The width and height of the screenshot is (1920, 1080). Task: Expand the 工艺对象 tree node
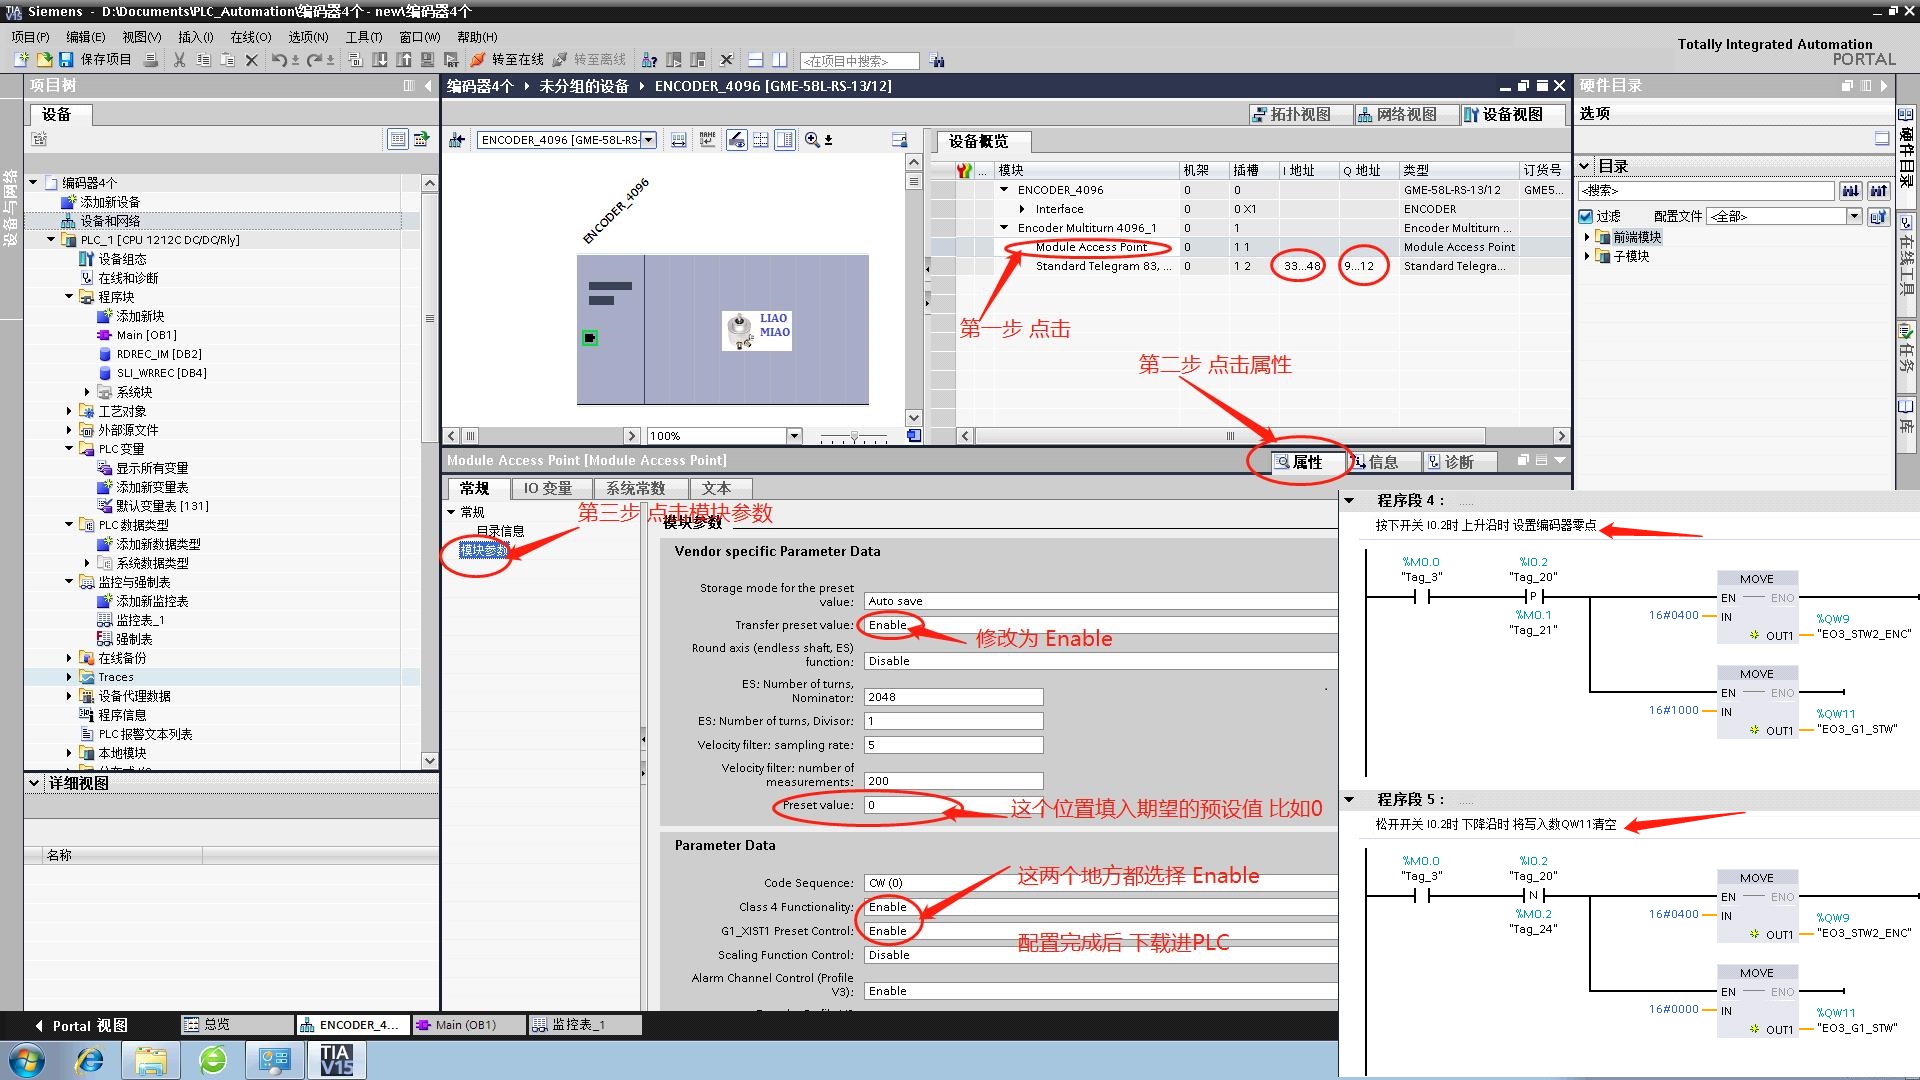pos(69,411)
